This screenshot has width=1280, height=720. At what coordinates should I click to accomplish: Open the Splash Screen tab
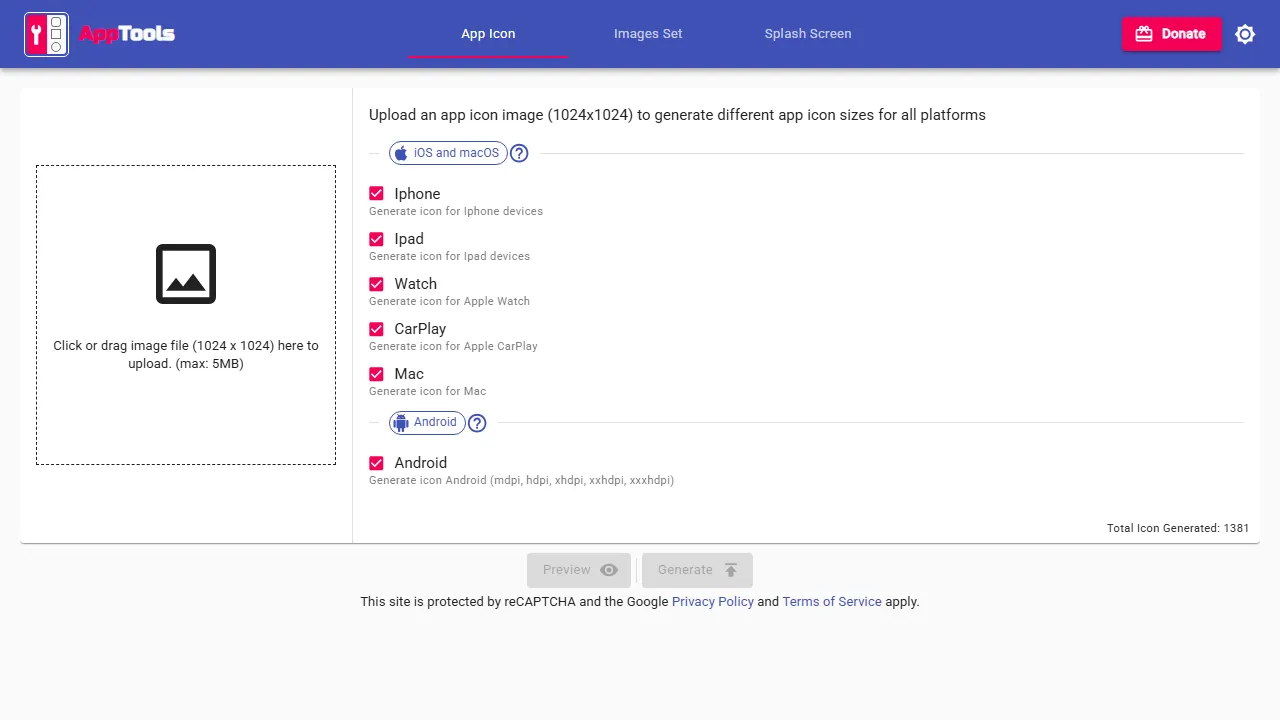[x=807, y=33]
